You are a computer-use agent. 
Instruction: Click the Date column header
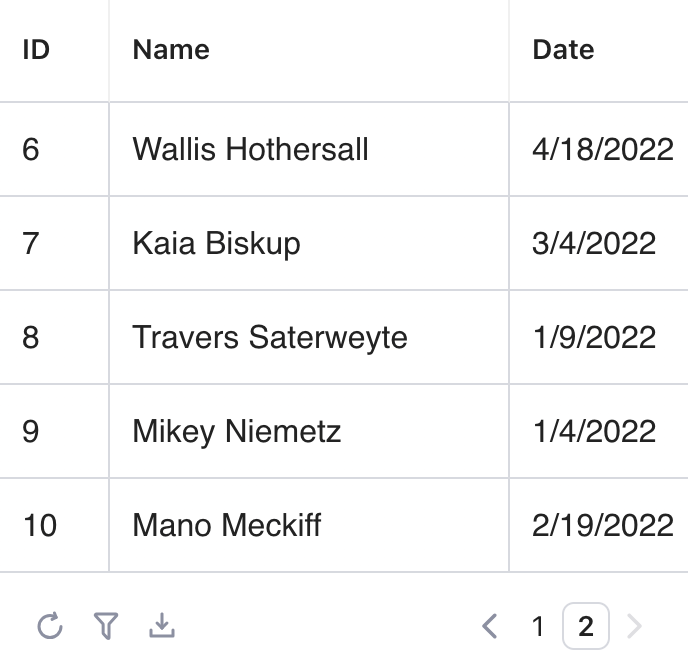563,50
